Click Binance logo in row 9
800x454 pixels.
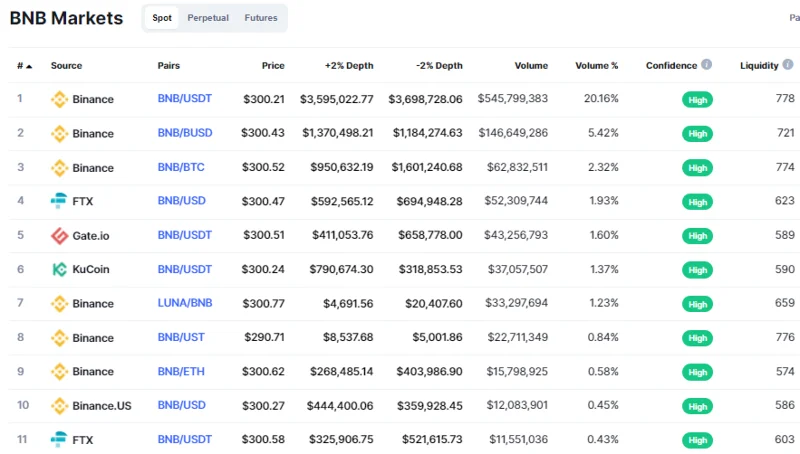(59, 371)
